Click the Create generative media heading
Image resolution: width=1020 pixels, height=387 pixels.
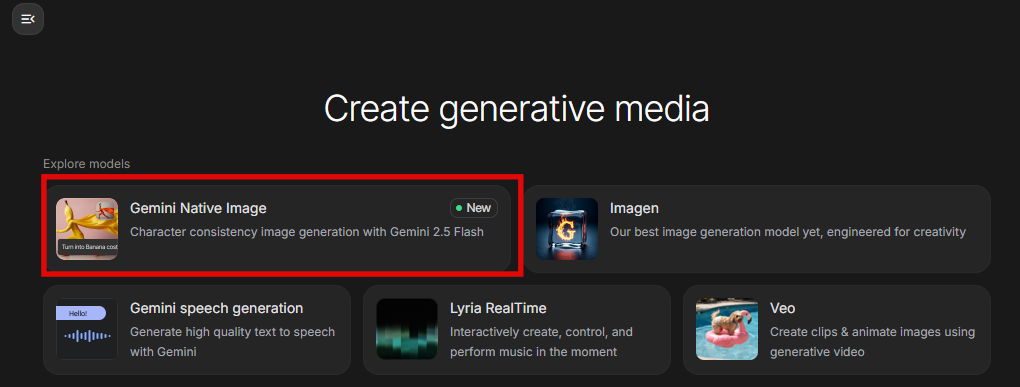click(x=517, y=109)
